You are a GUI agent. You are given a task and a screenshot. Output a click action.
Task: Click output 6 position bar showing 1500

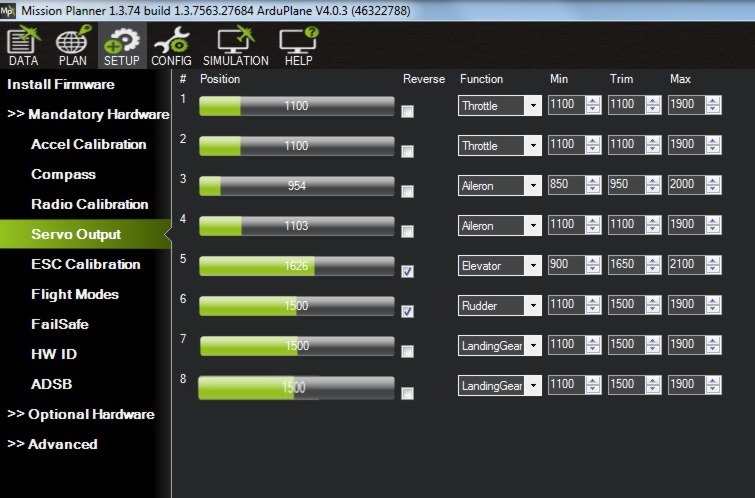(x=297, y=306)
